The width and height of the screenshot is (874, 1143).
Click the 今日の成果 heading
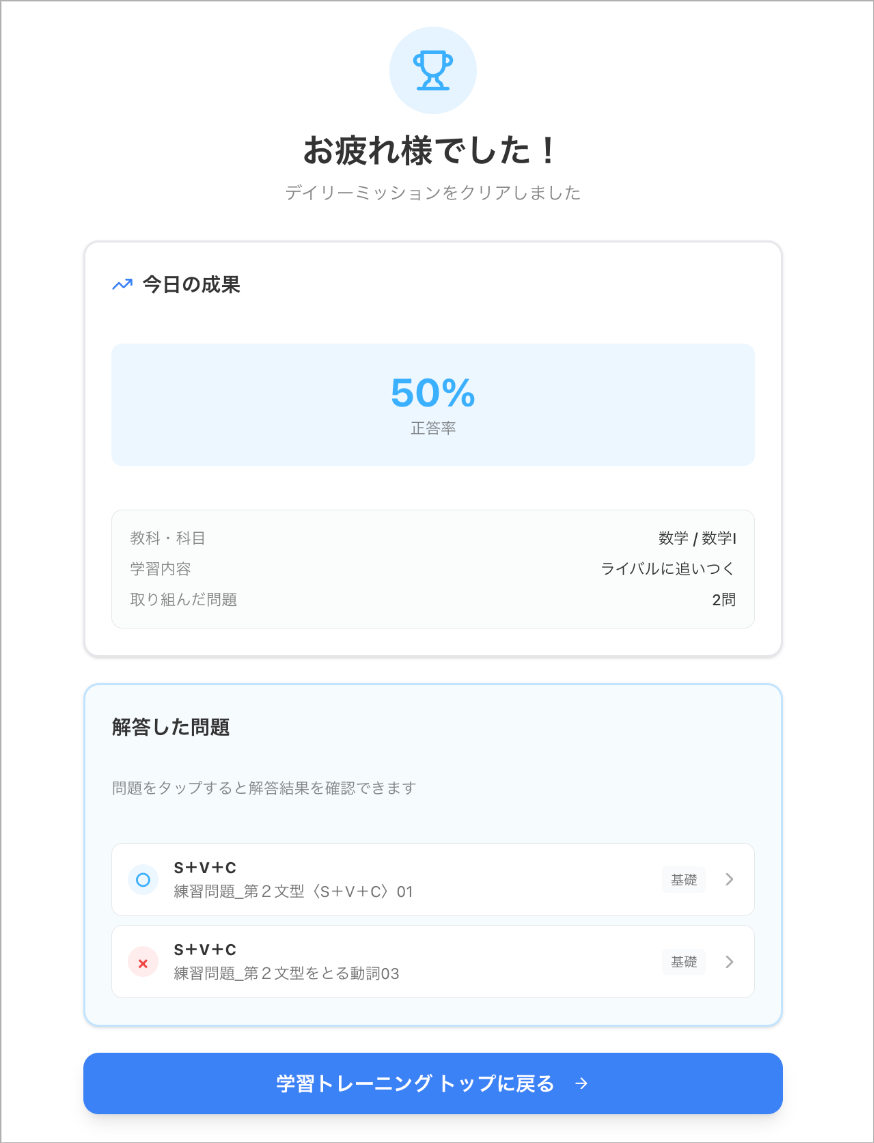point(191,284)
